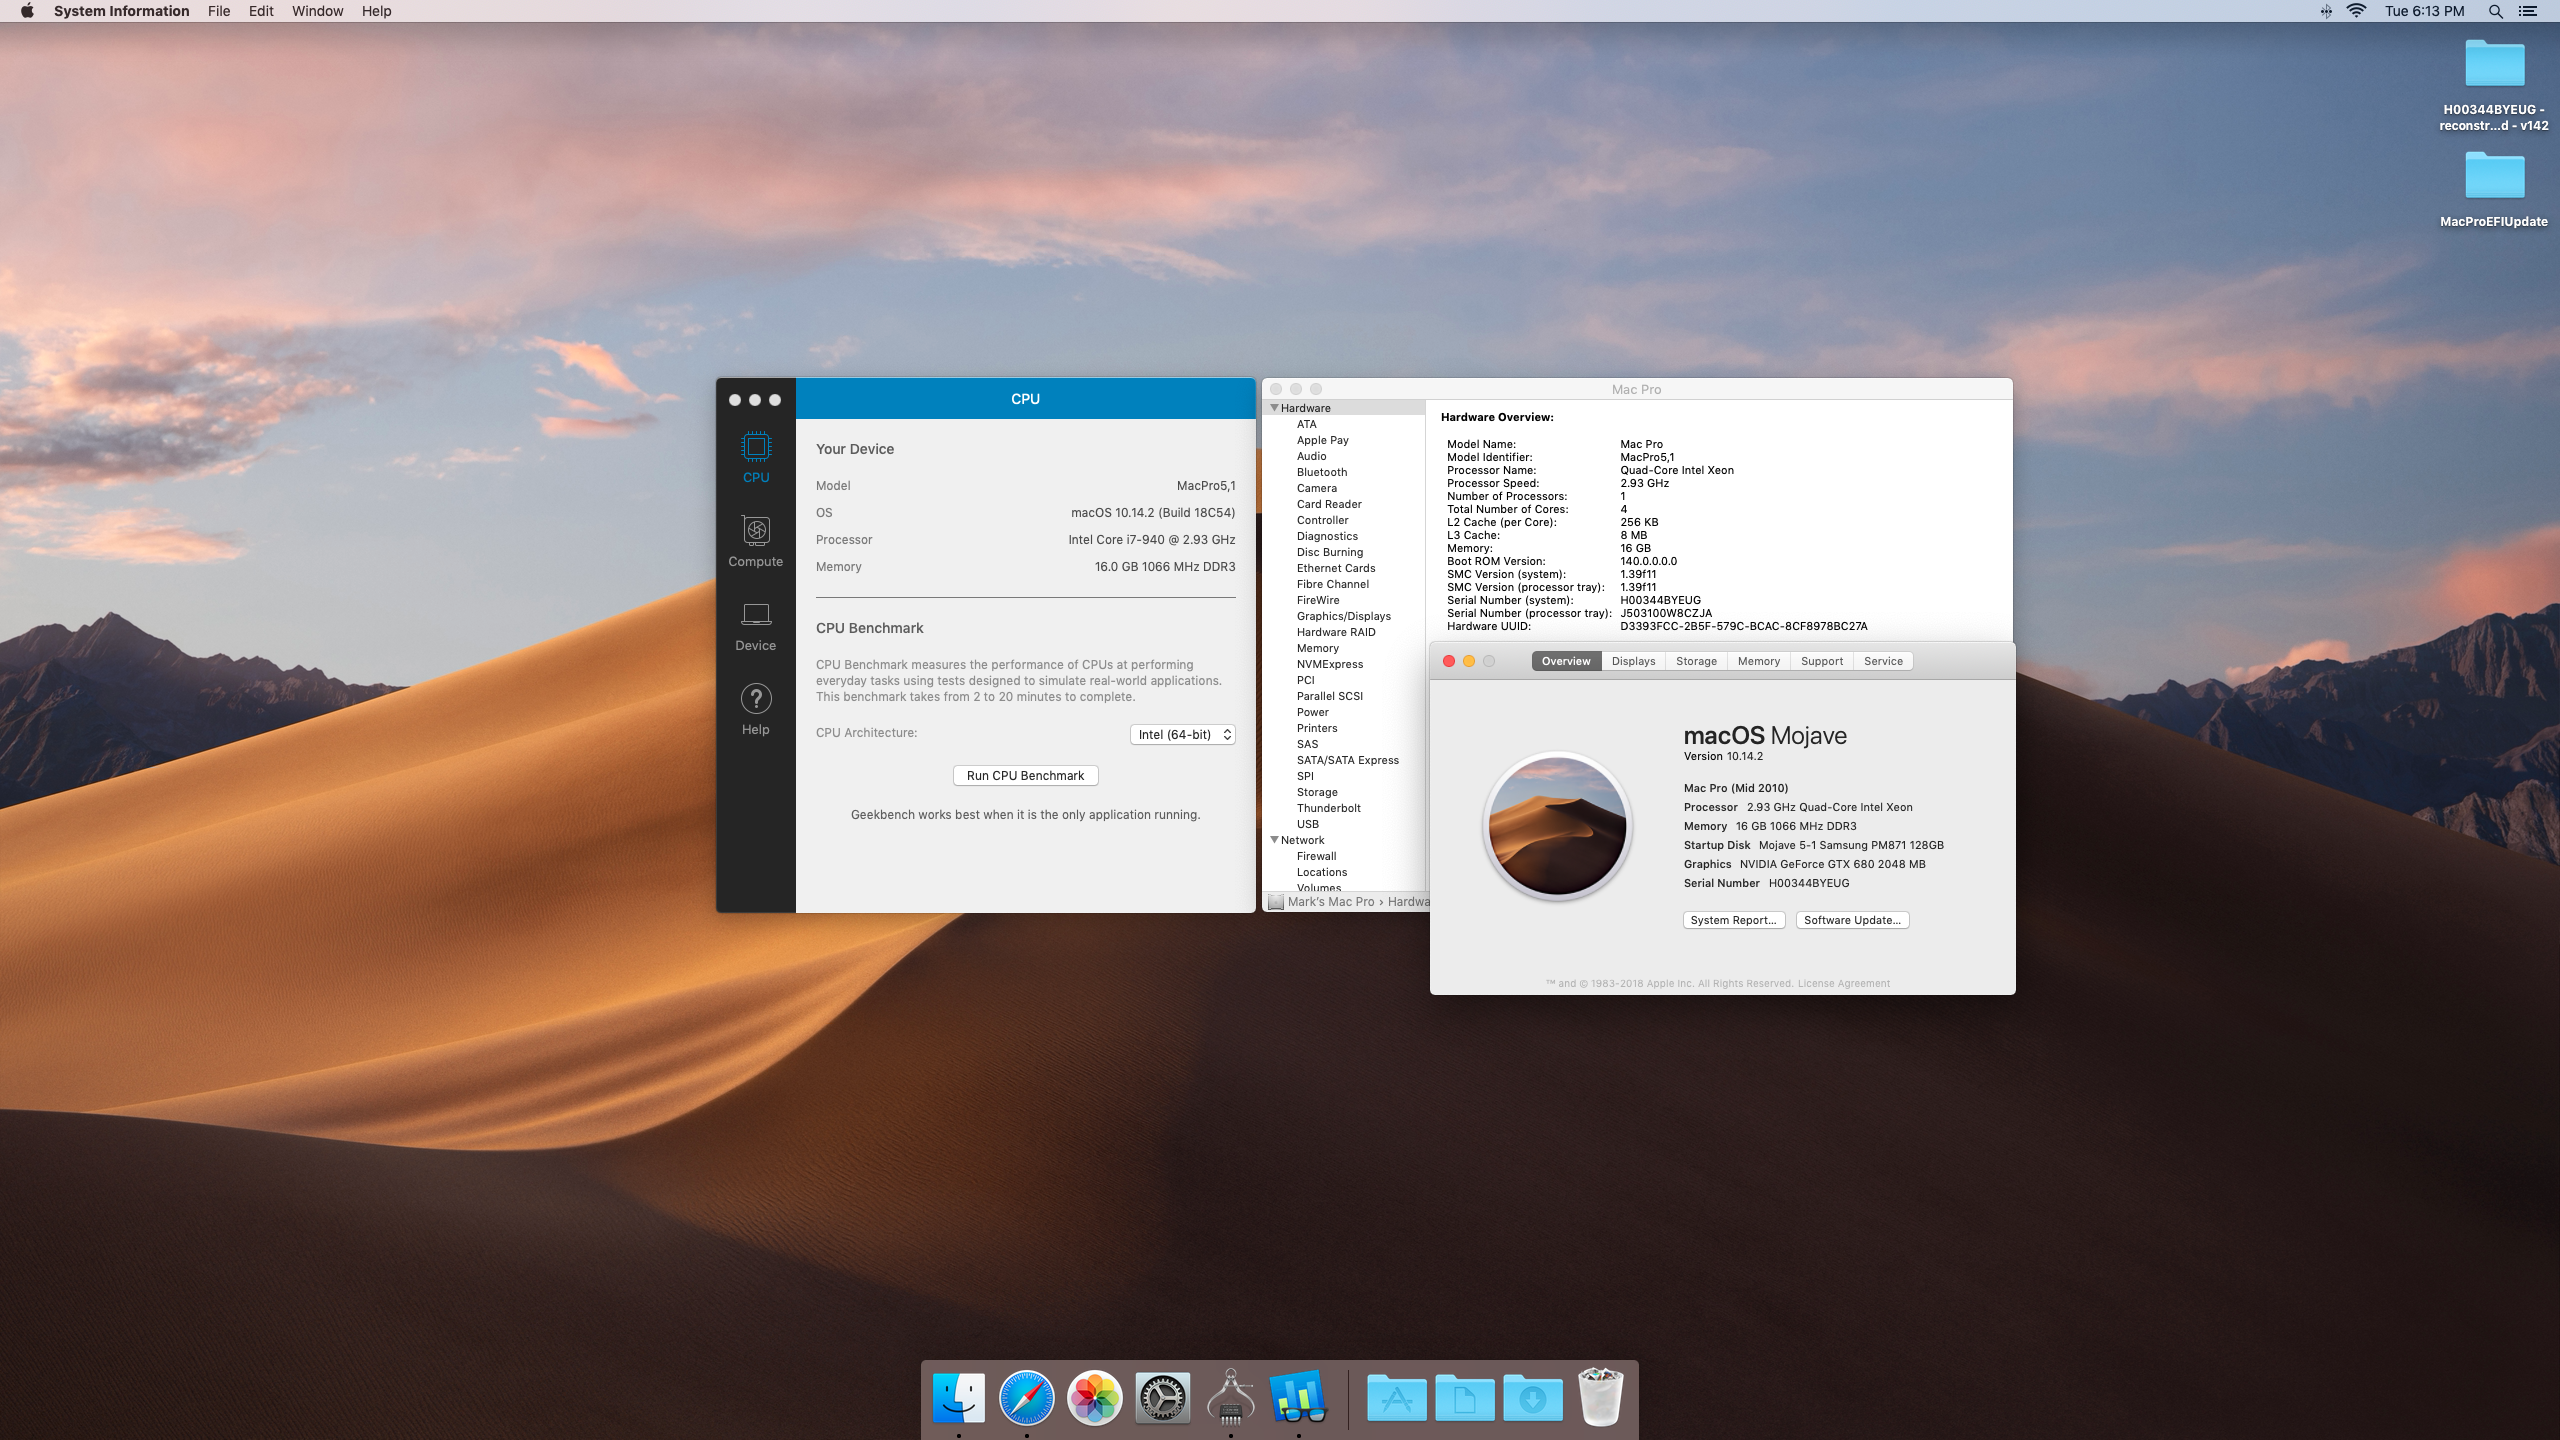Screen dimensions: 2560x1440
Task: Open the Compute section in Geekbench sidebar
Action: point(756,541)
